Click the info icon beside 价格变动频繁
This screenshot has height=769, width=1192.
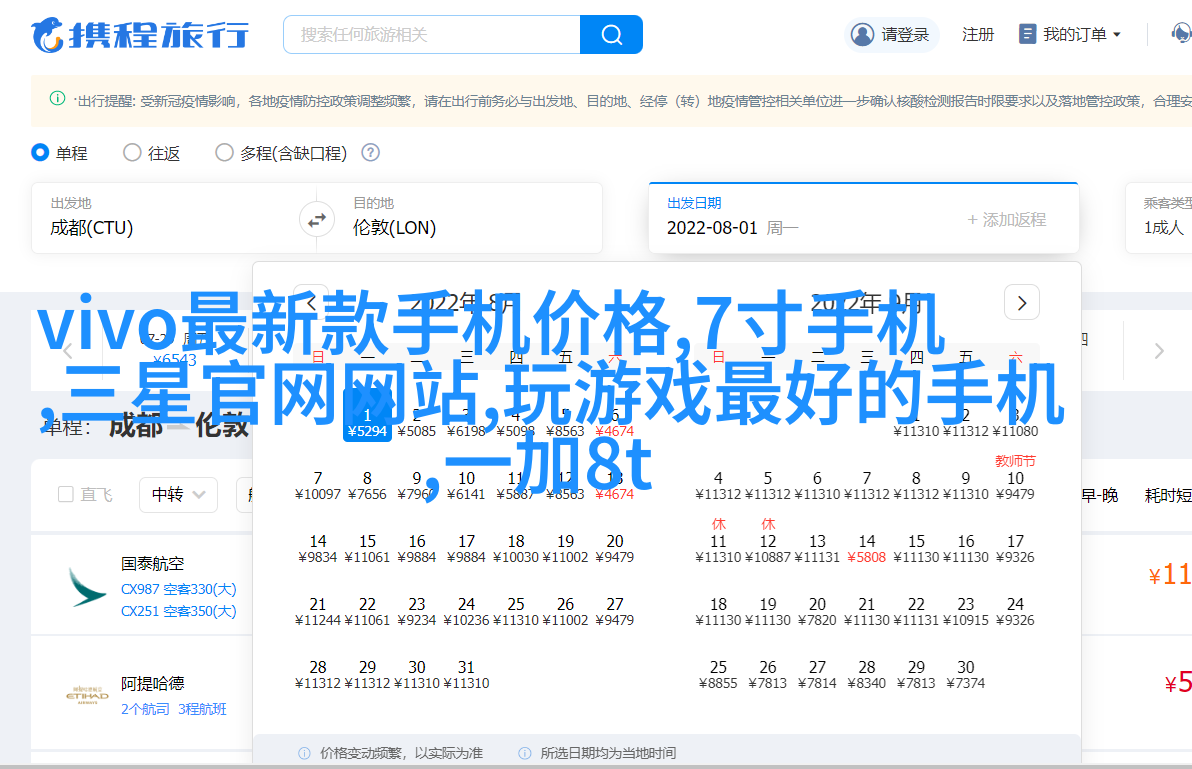(x=304, y=753)
